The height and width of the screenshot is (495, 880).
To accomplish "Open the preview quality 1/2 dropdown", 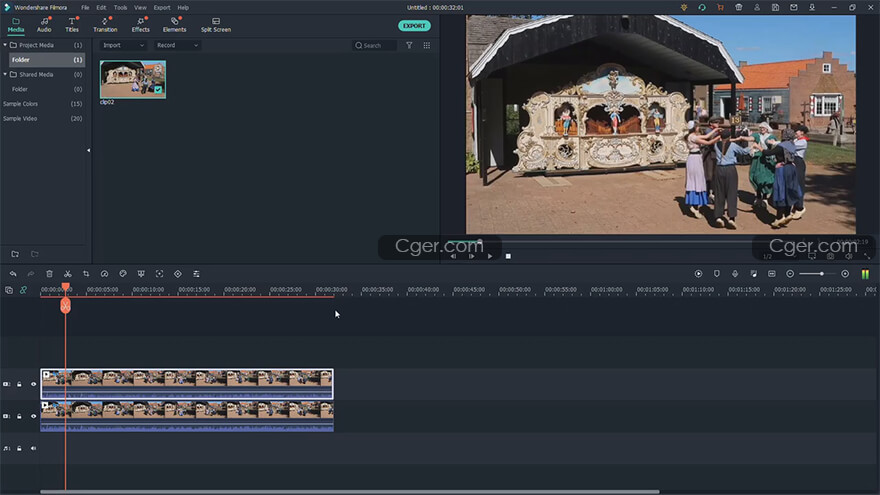I will (x=780, y=256).
